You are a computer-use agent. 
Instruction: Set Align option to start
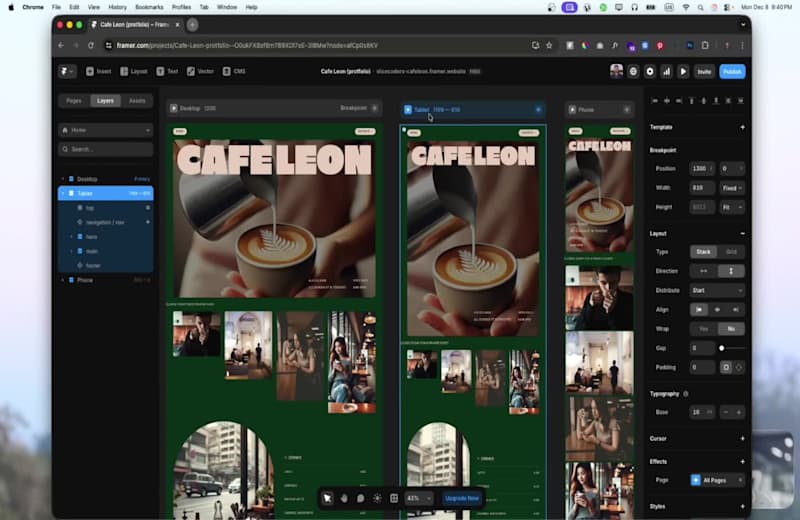[699, 310]
